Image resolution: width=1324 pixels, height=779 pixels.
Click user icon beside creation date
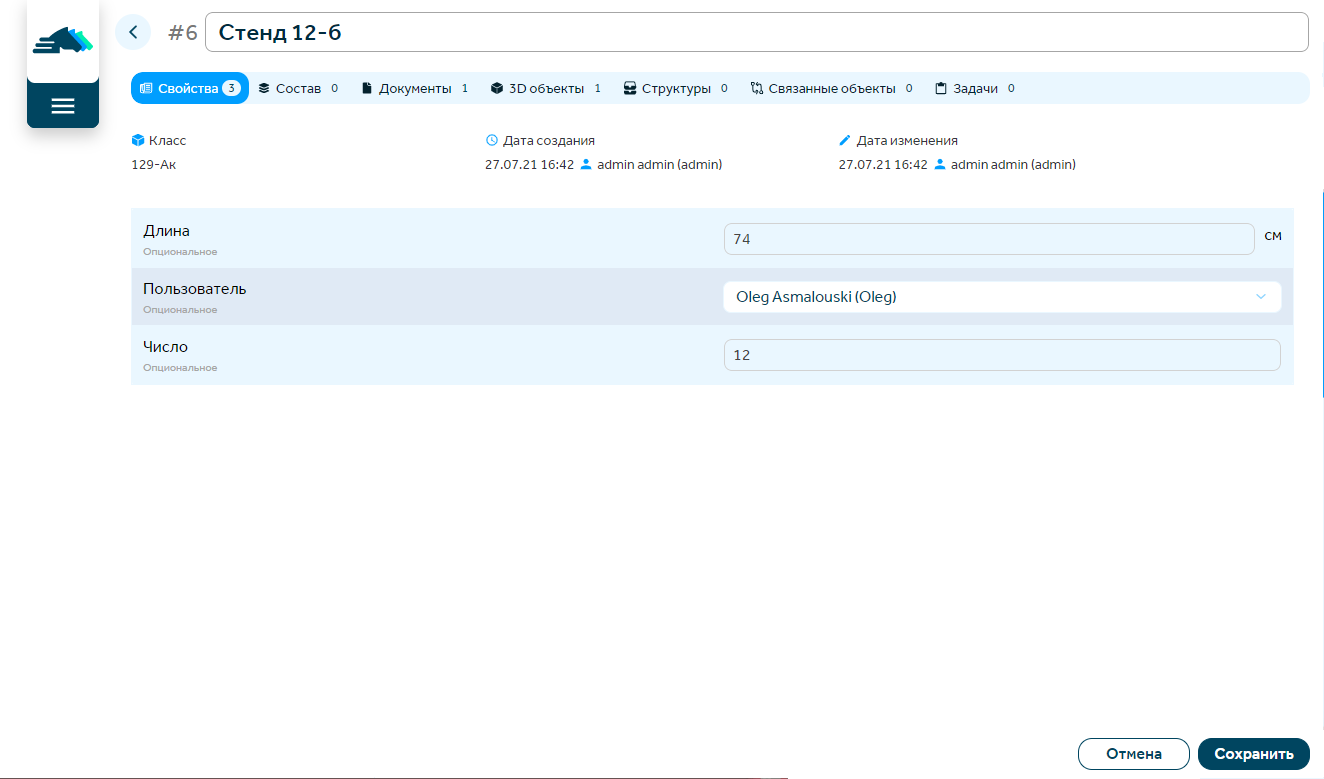586,164
